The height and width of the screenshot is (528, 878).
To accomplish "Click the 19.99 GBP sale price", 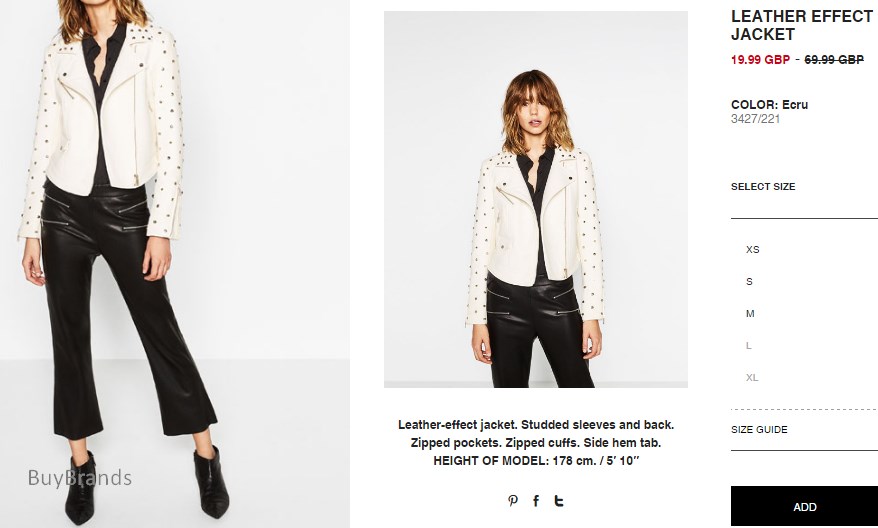I will coord(760,59).
